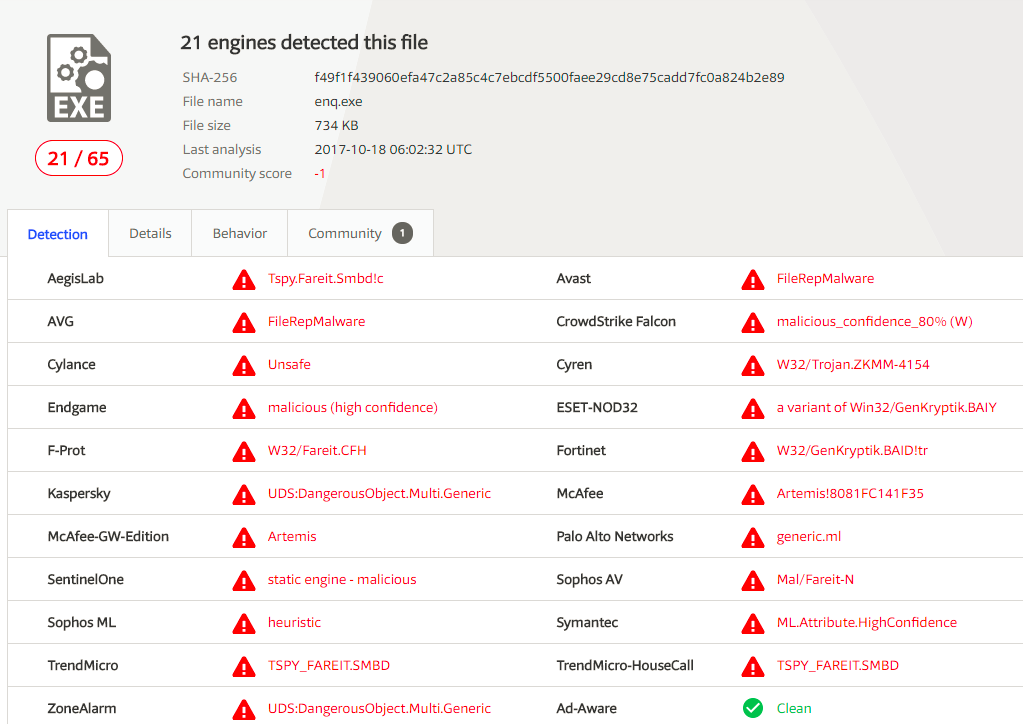
Task: Open the Community tab
Action: (x=345, y=233)
